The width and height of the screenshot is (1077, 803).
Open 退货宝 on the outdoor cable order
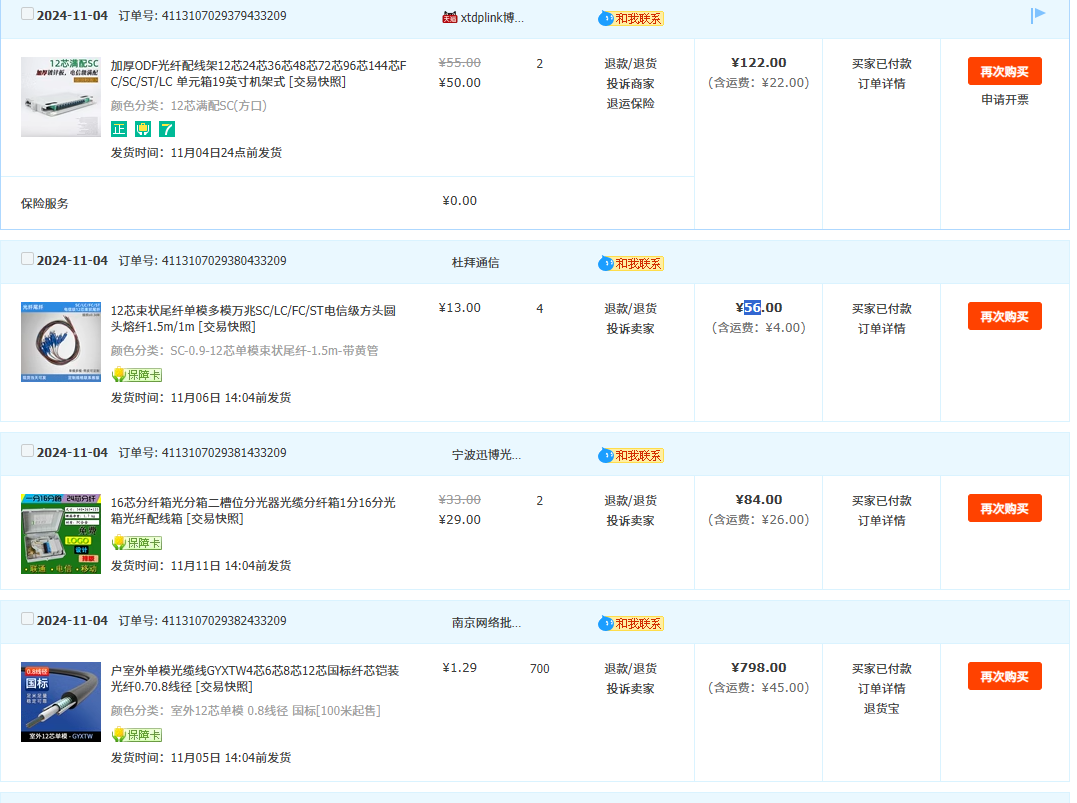click(881, 708)
